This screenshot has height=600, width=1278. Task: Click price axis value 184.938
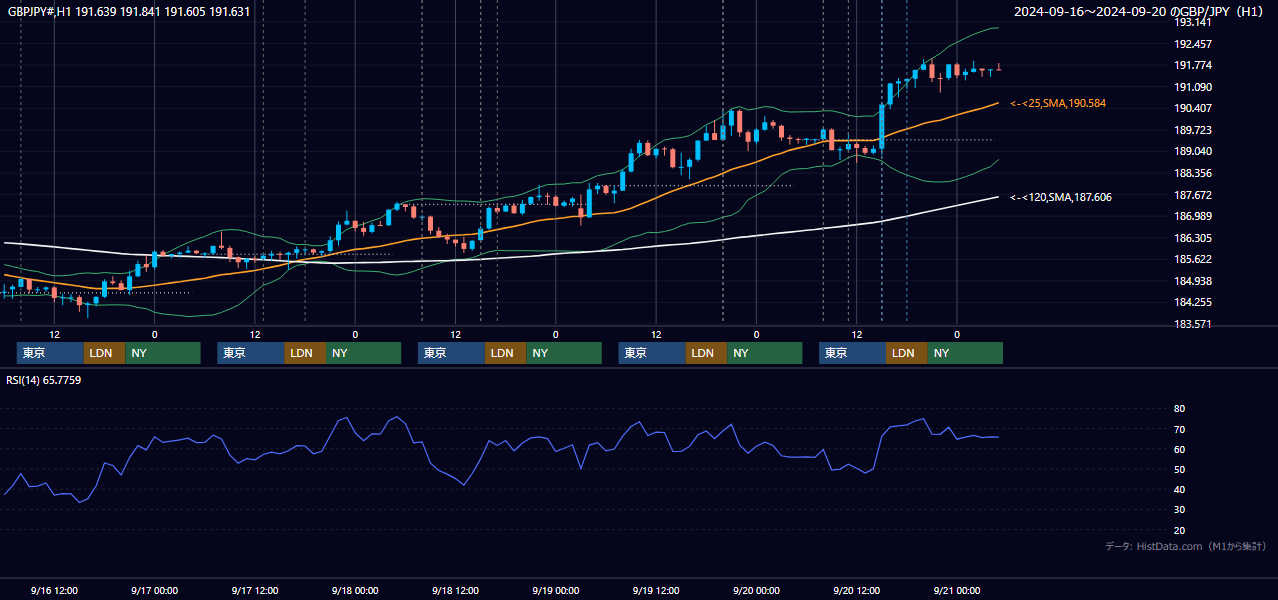pyautogui.click(x=1193, y=281)
